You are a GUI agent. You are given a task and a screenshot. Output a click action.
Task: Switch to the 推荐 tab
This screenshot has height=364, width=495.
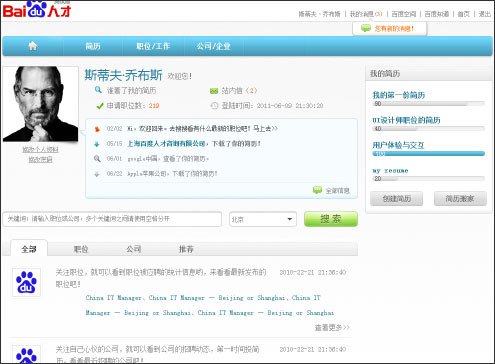(186, 249)
